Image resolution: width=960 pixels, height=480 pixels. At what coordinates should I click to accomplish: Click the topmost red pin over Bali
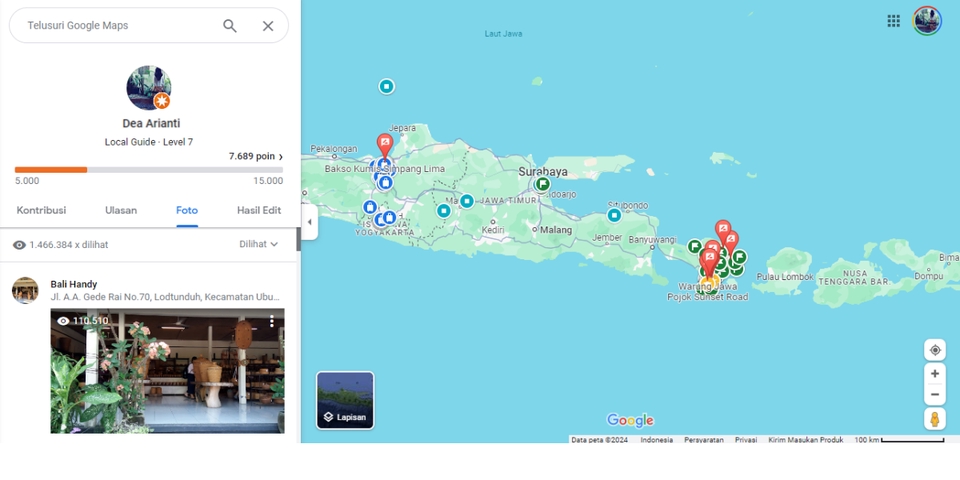point(723,231)
